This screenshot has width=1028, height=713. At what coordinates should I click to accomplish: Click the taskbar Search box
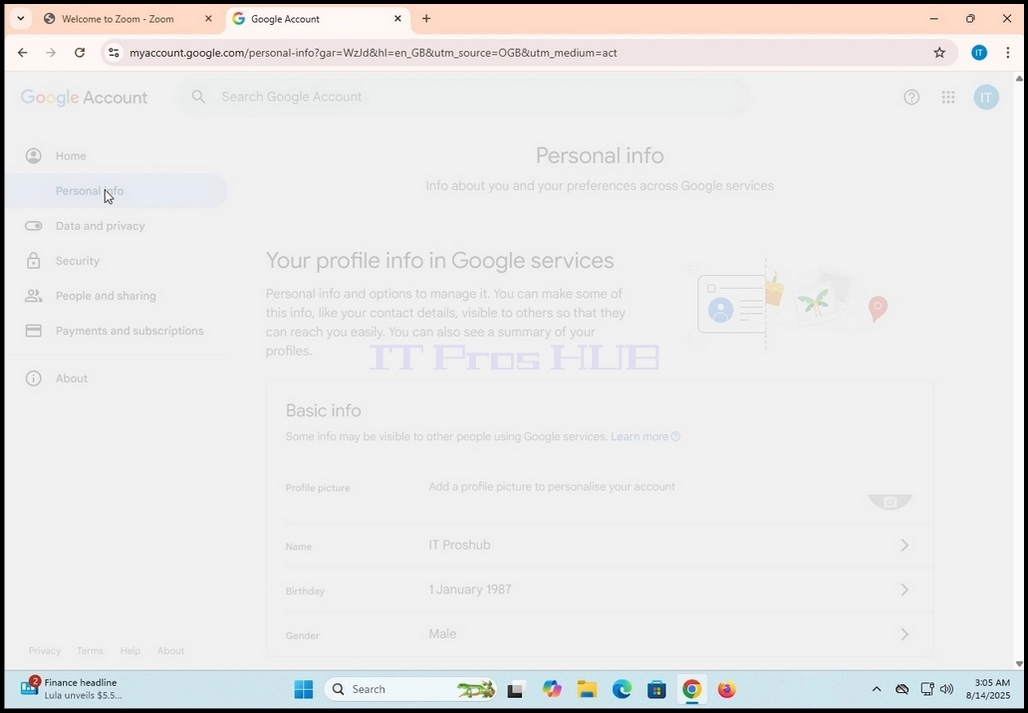pyautogui.click(x=410, y=689)
